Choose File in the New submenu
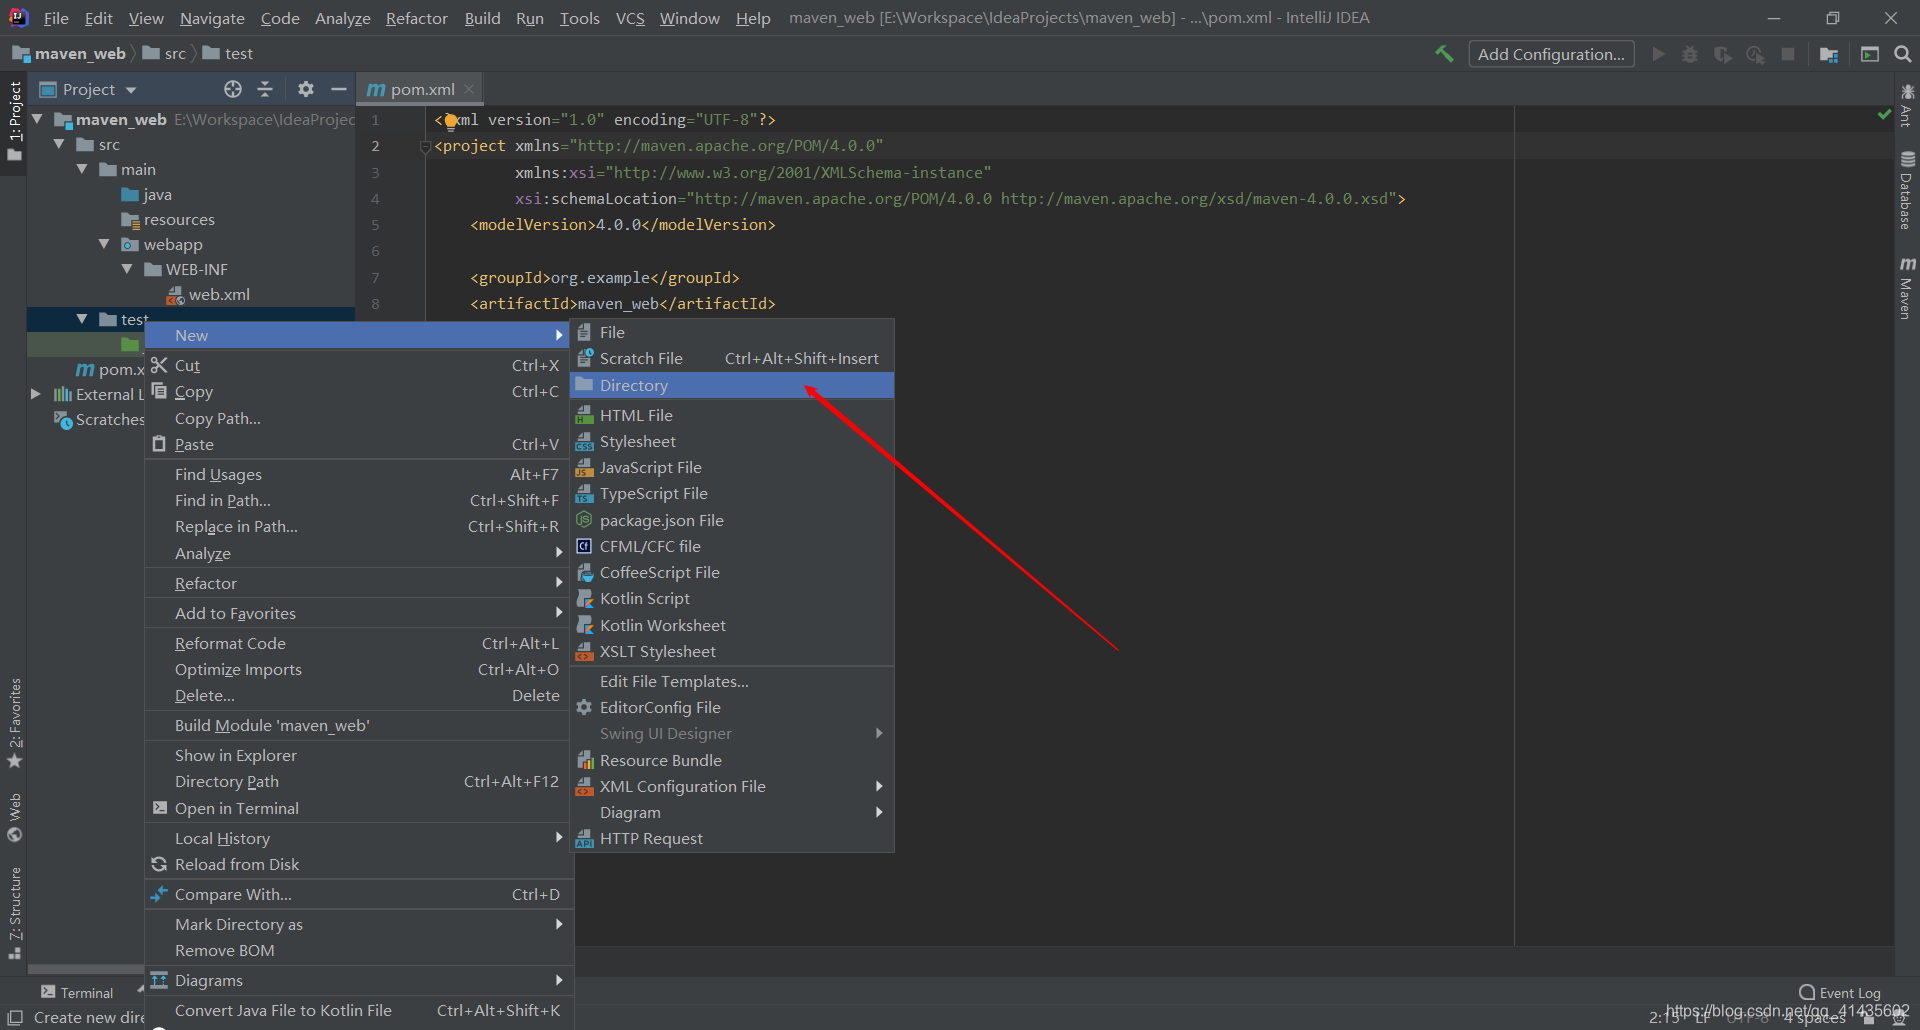 click(732, 332)
